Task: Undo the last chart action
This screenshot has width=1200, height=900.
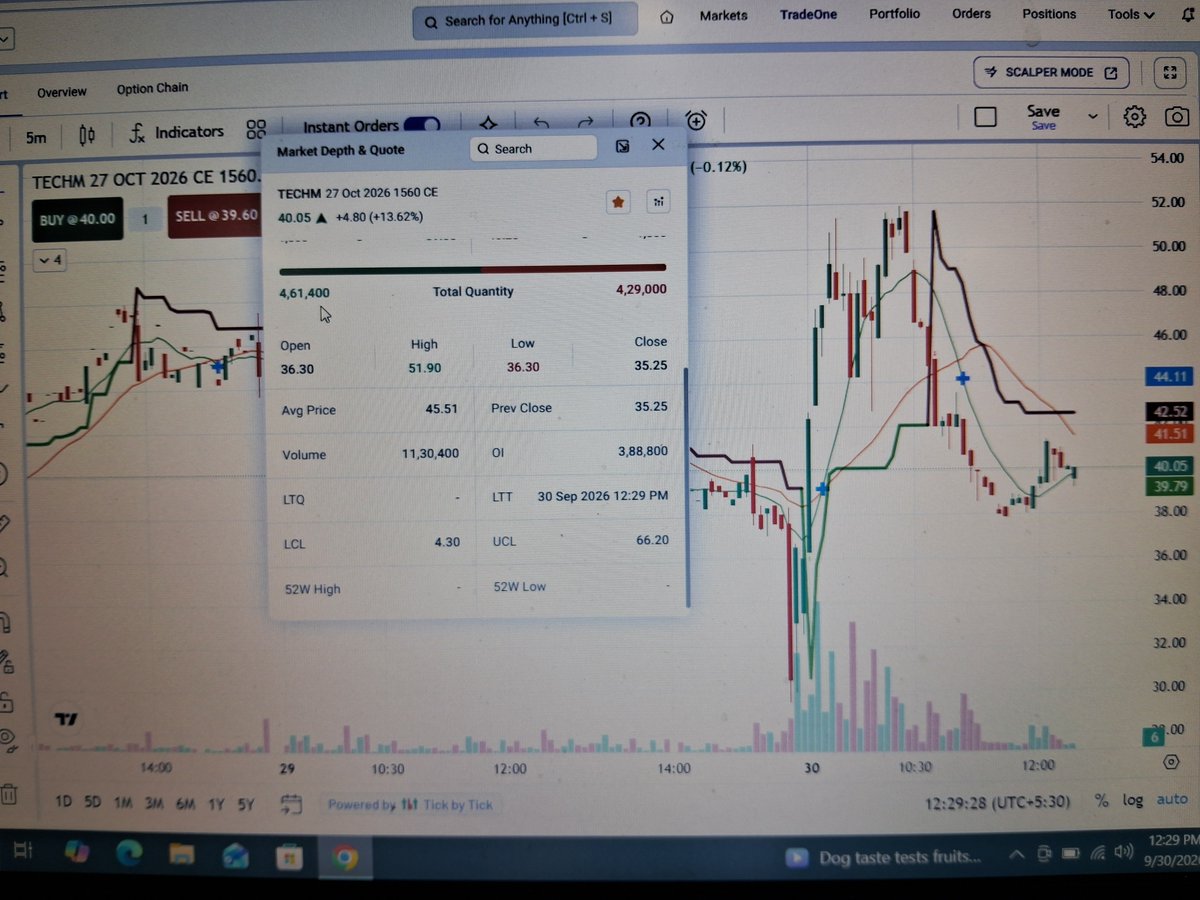Action: [541, 123]
